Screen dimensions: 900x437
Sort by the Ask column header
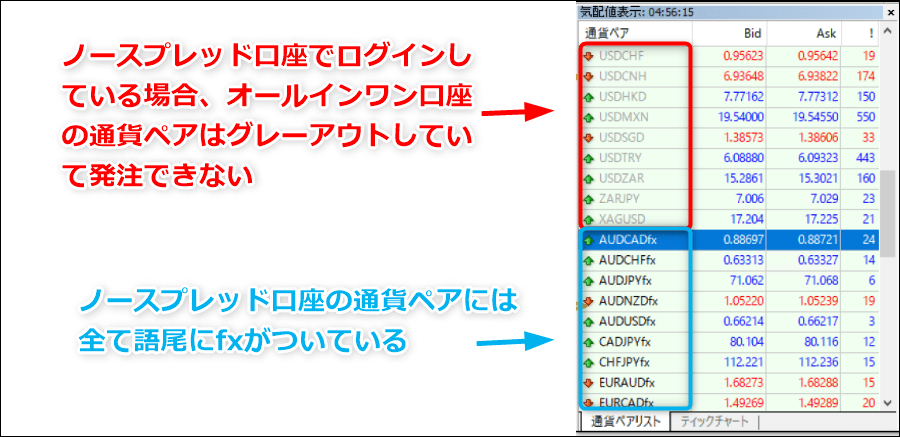click(804, 33)
